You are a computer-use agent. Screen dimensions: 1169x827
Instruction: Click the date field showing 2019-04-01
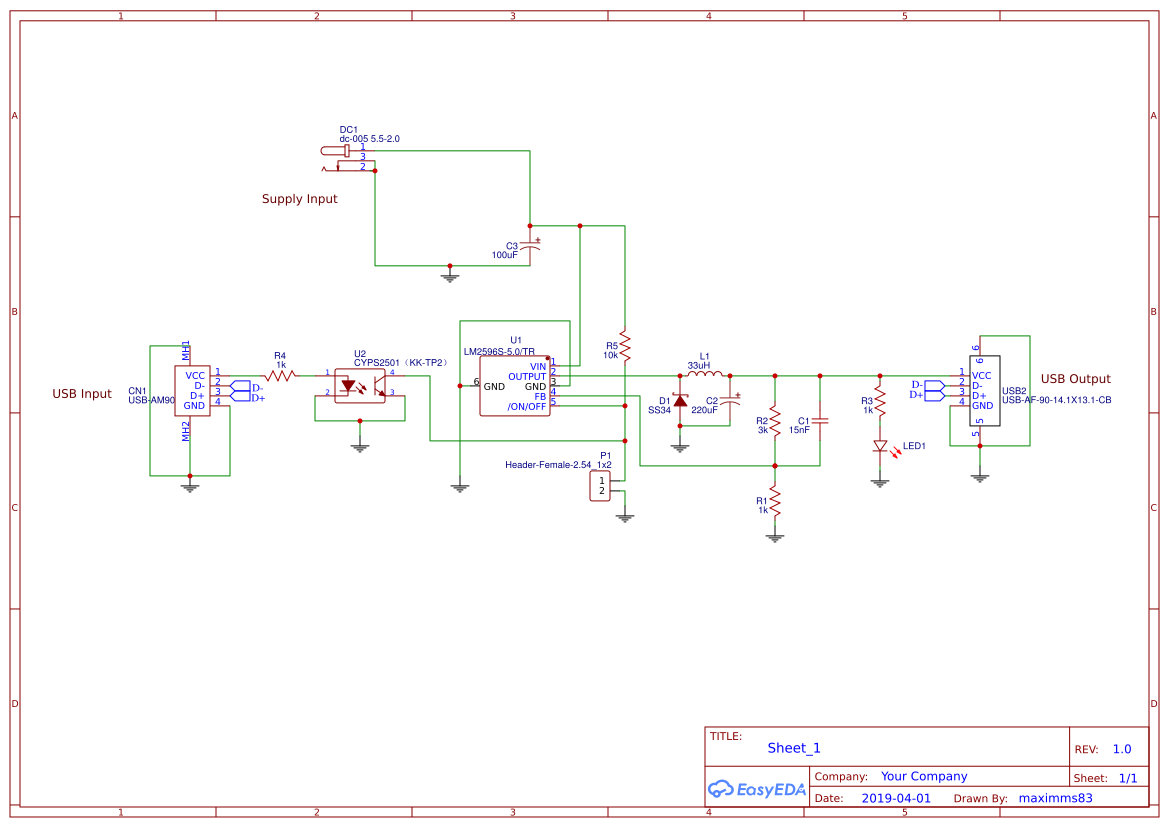pos(897,797)
